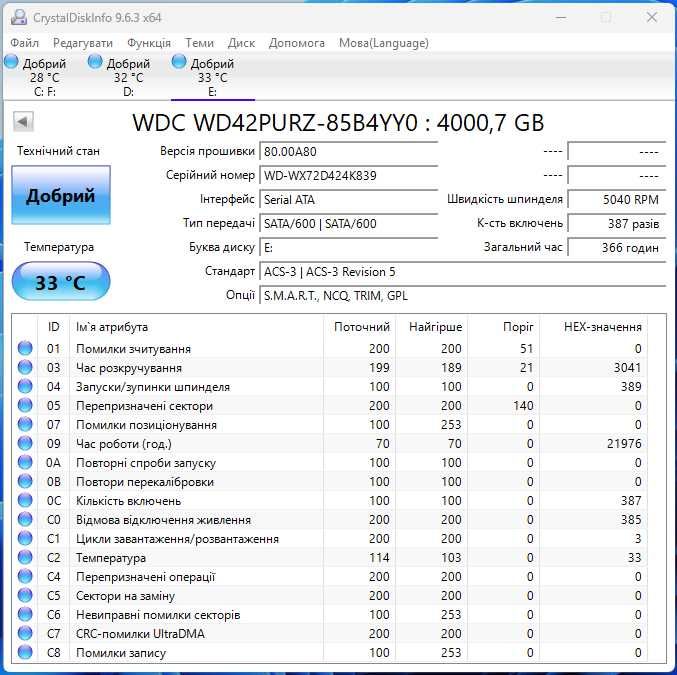
Task: Click status icon for attribute C8
Action: click(x=25, y=652)
